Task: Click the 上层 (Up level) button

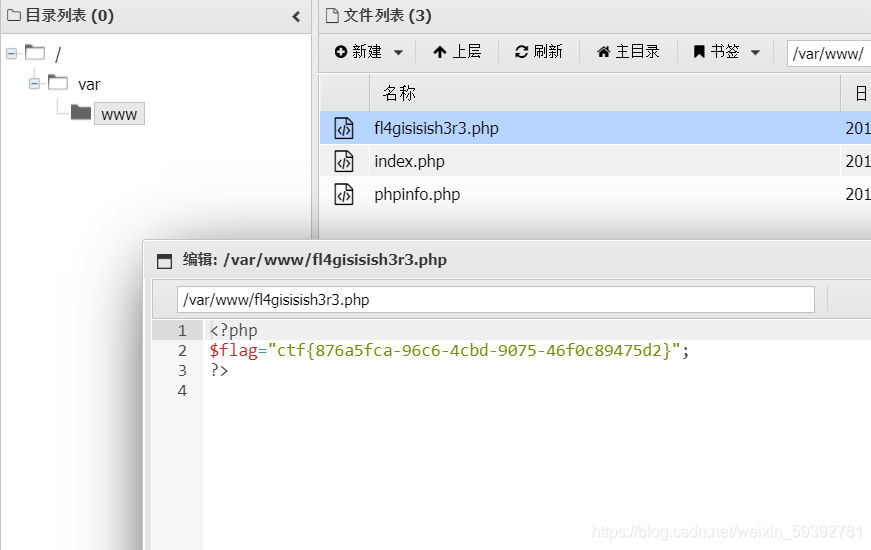Action: pyautogui.click(x=457, y=52)
